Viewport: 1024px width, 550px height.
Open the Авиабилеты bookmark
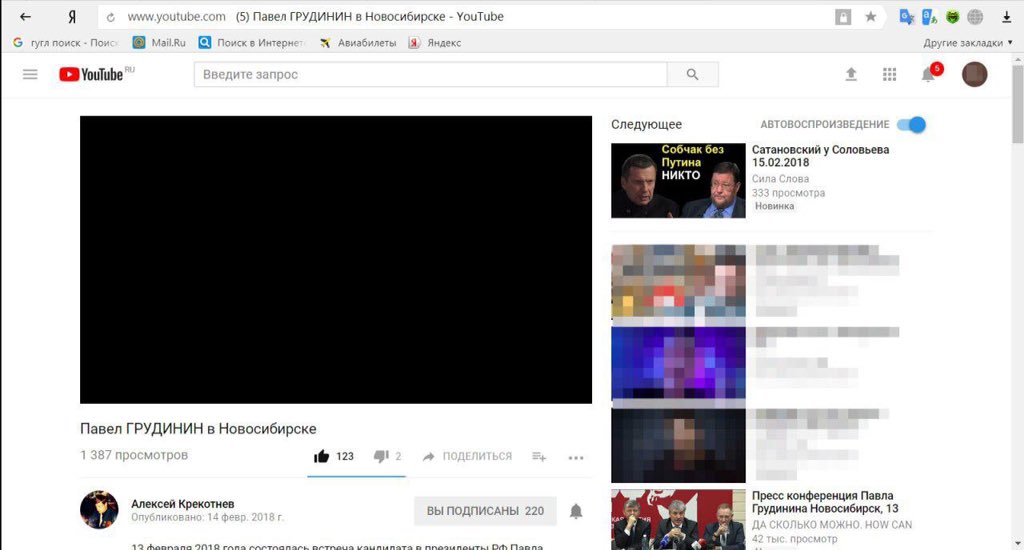358,43
